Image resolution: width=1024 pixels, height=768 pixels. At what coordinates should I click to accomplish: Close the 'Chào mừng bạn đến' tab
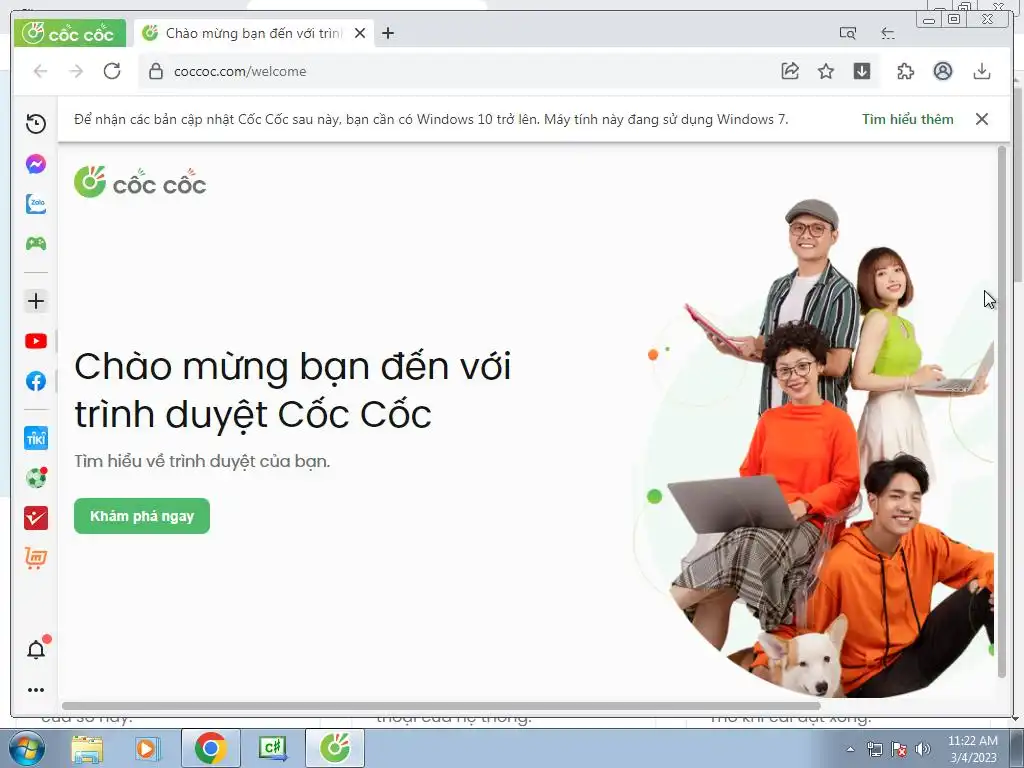point(360,33)
